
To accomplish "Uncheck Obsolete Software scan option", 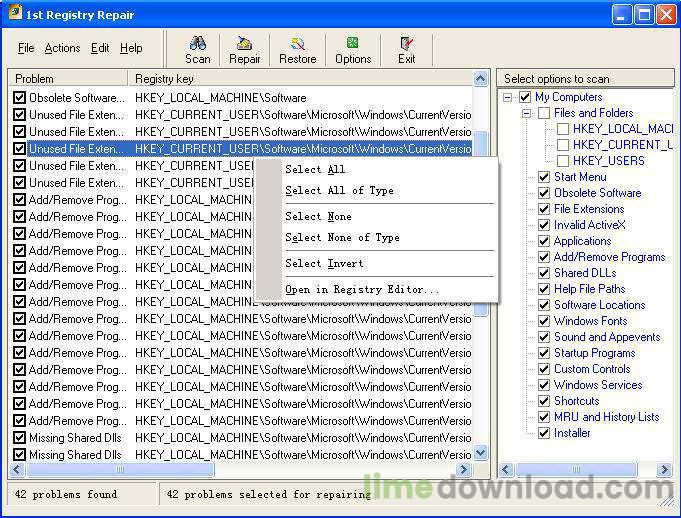I will tap(544, 193).
